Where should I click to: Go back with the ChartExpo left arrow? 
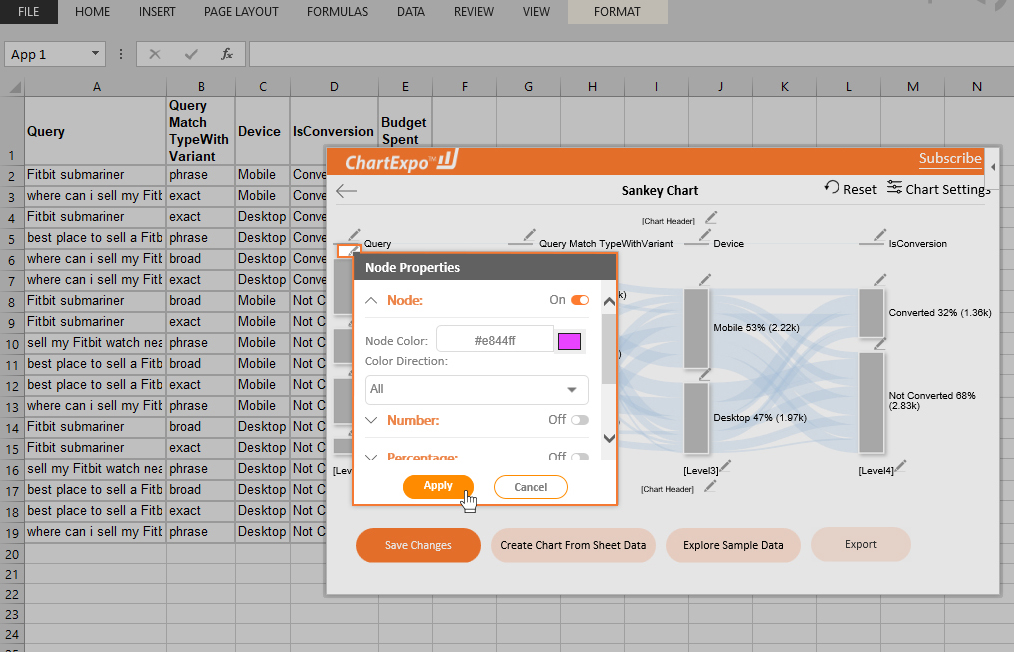pyautogui.click(x=347, y=190)
